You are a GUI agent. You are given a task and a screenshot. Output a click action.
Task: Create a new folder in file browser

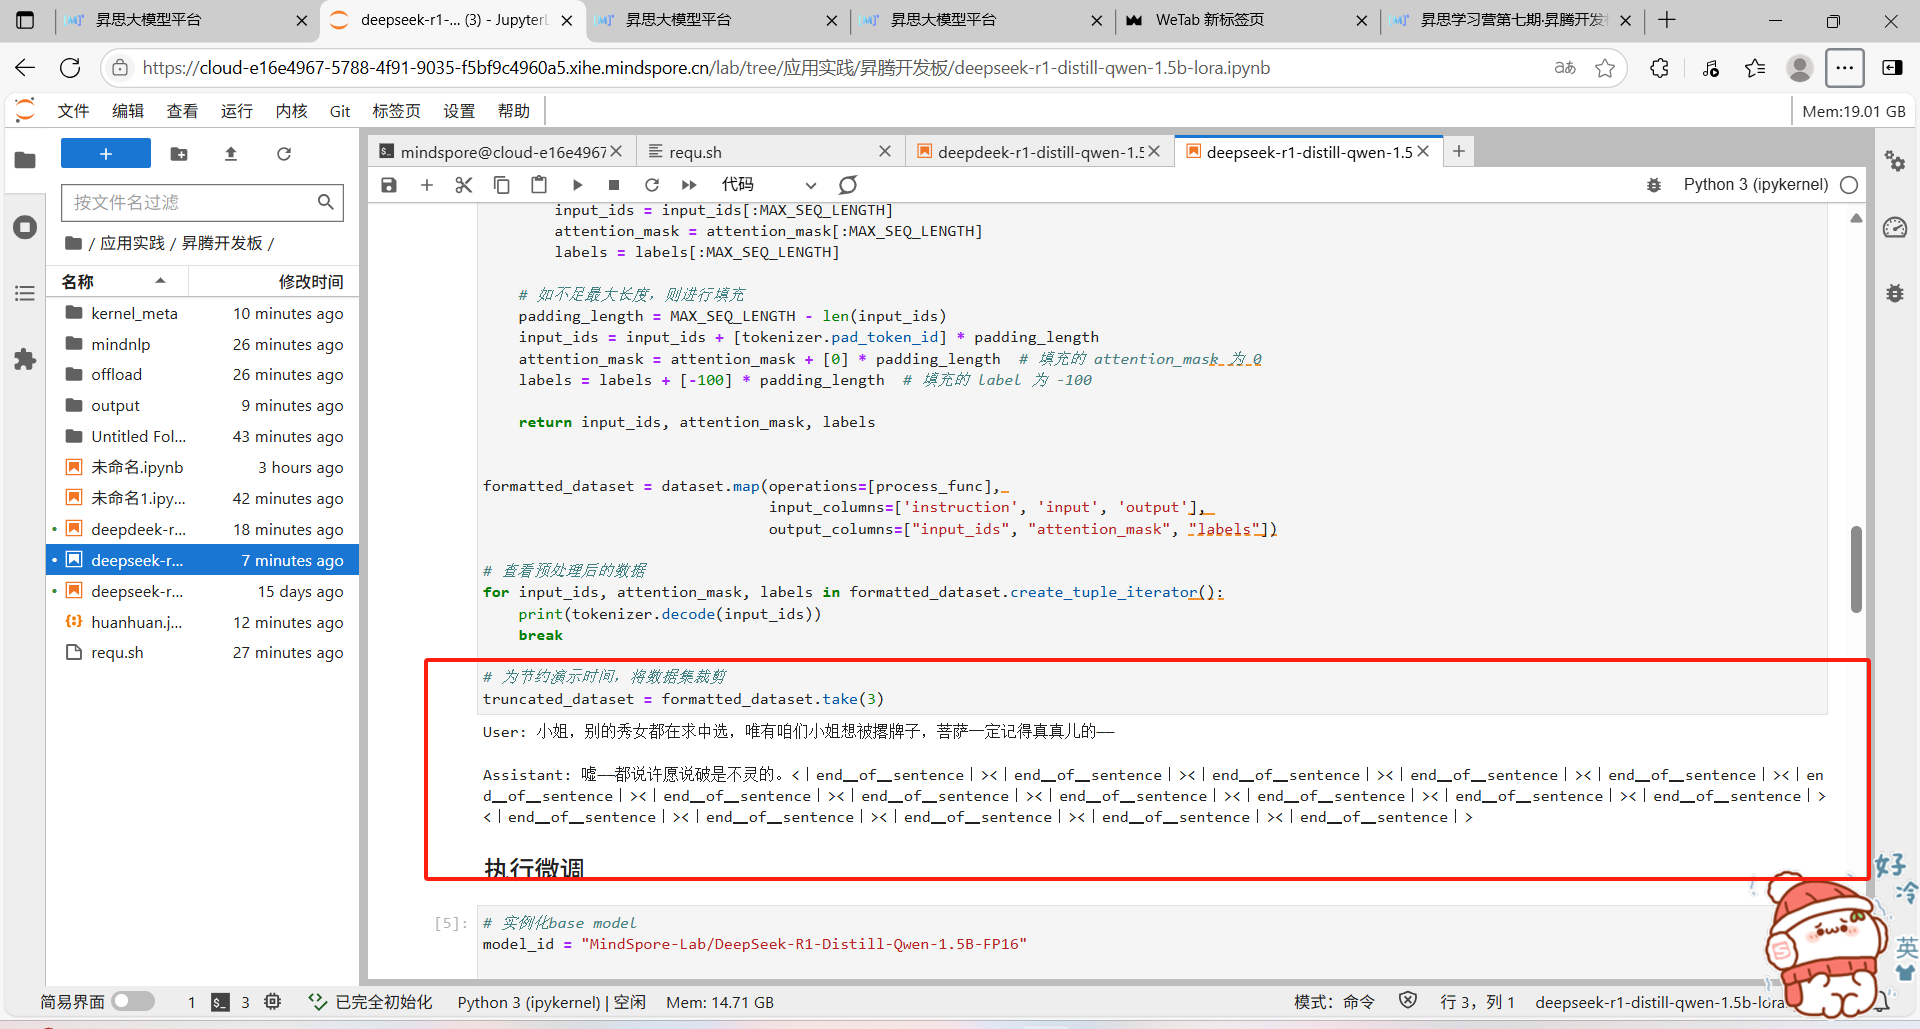(179, 154)
